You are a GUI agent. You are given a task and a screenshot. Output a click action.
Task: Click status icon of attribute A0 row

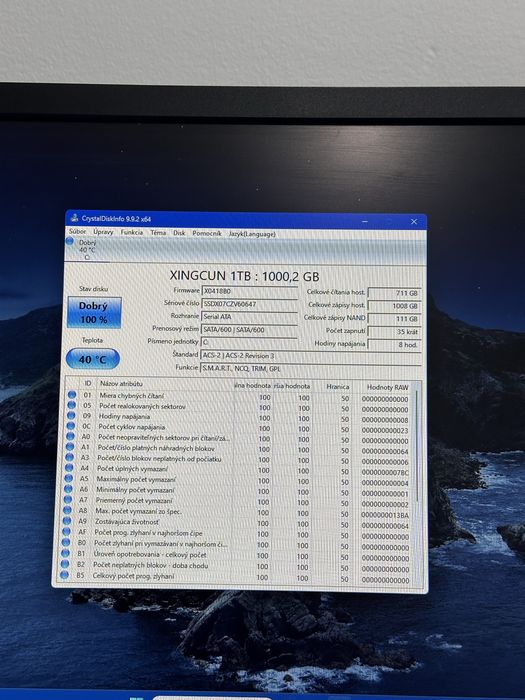pos(70,436)
